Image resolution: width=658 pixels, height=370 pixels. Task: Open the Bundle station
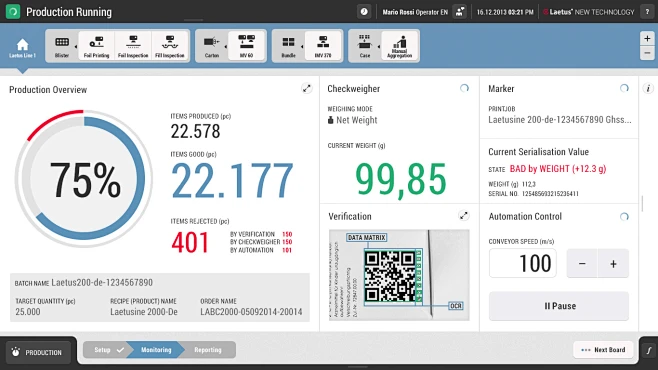[x=288, y=46]
